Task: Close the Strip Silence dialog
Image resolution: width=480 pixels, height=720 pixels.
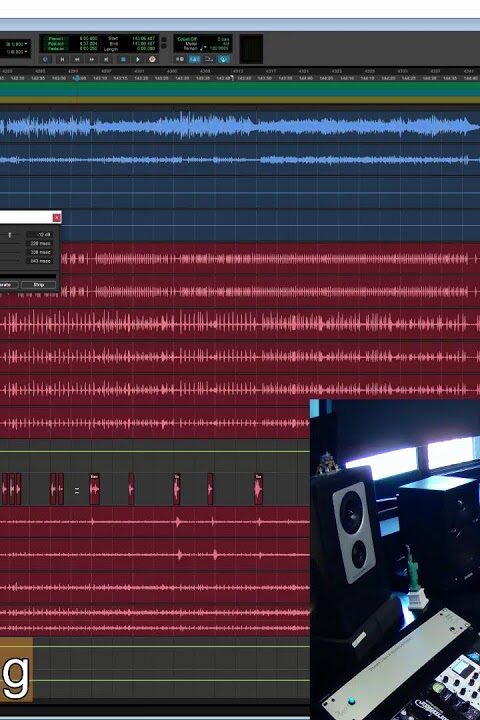Action: pos(56,218)
